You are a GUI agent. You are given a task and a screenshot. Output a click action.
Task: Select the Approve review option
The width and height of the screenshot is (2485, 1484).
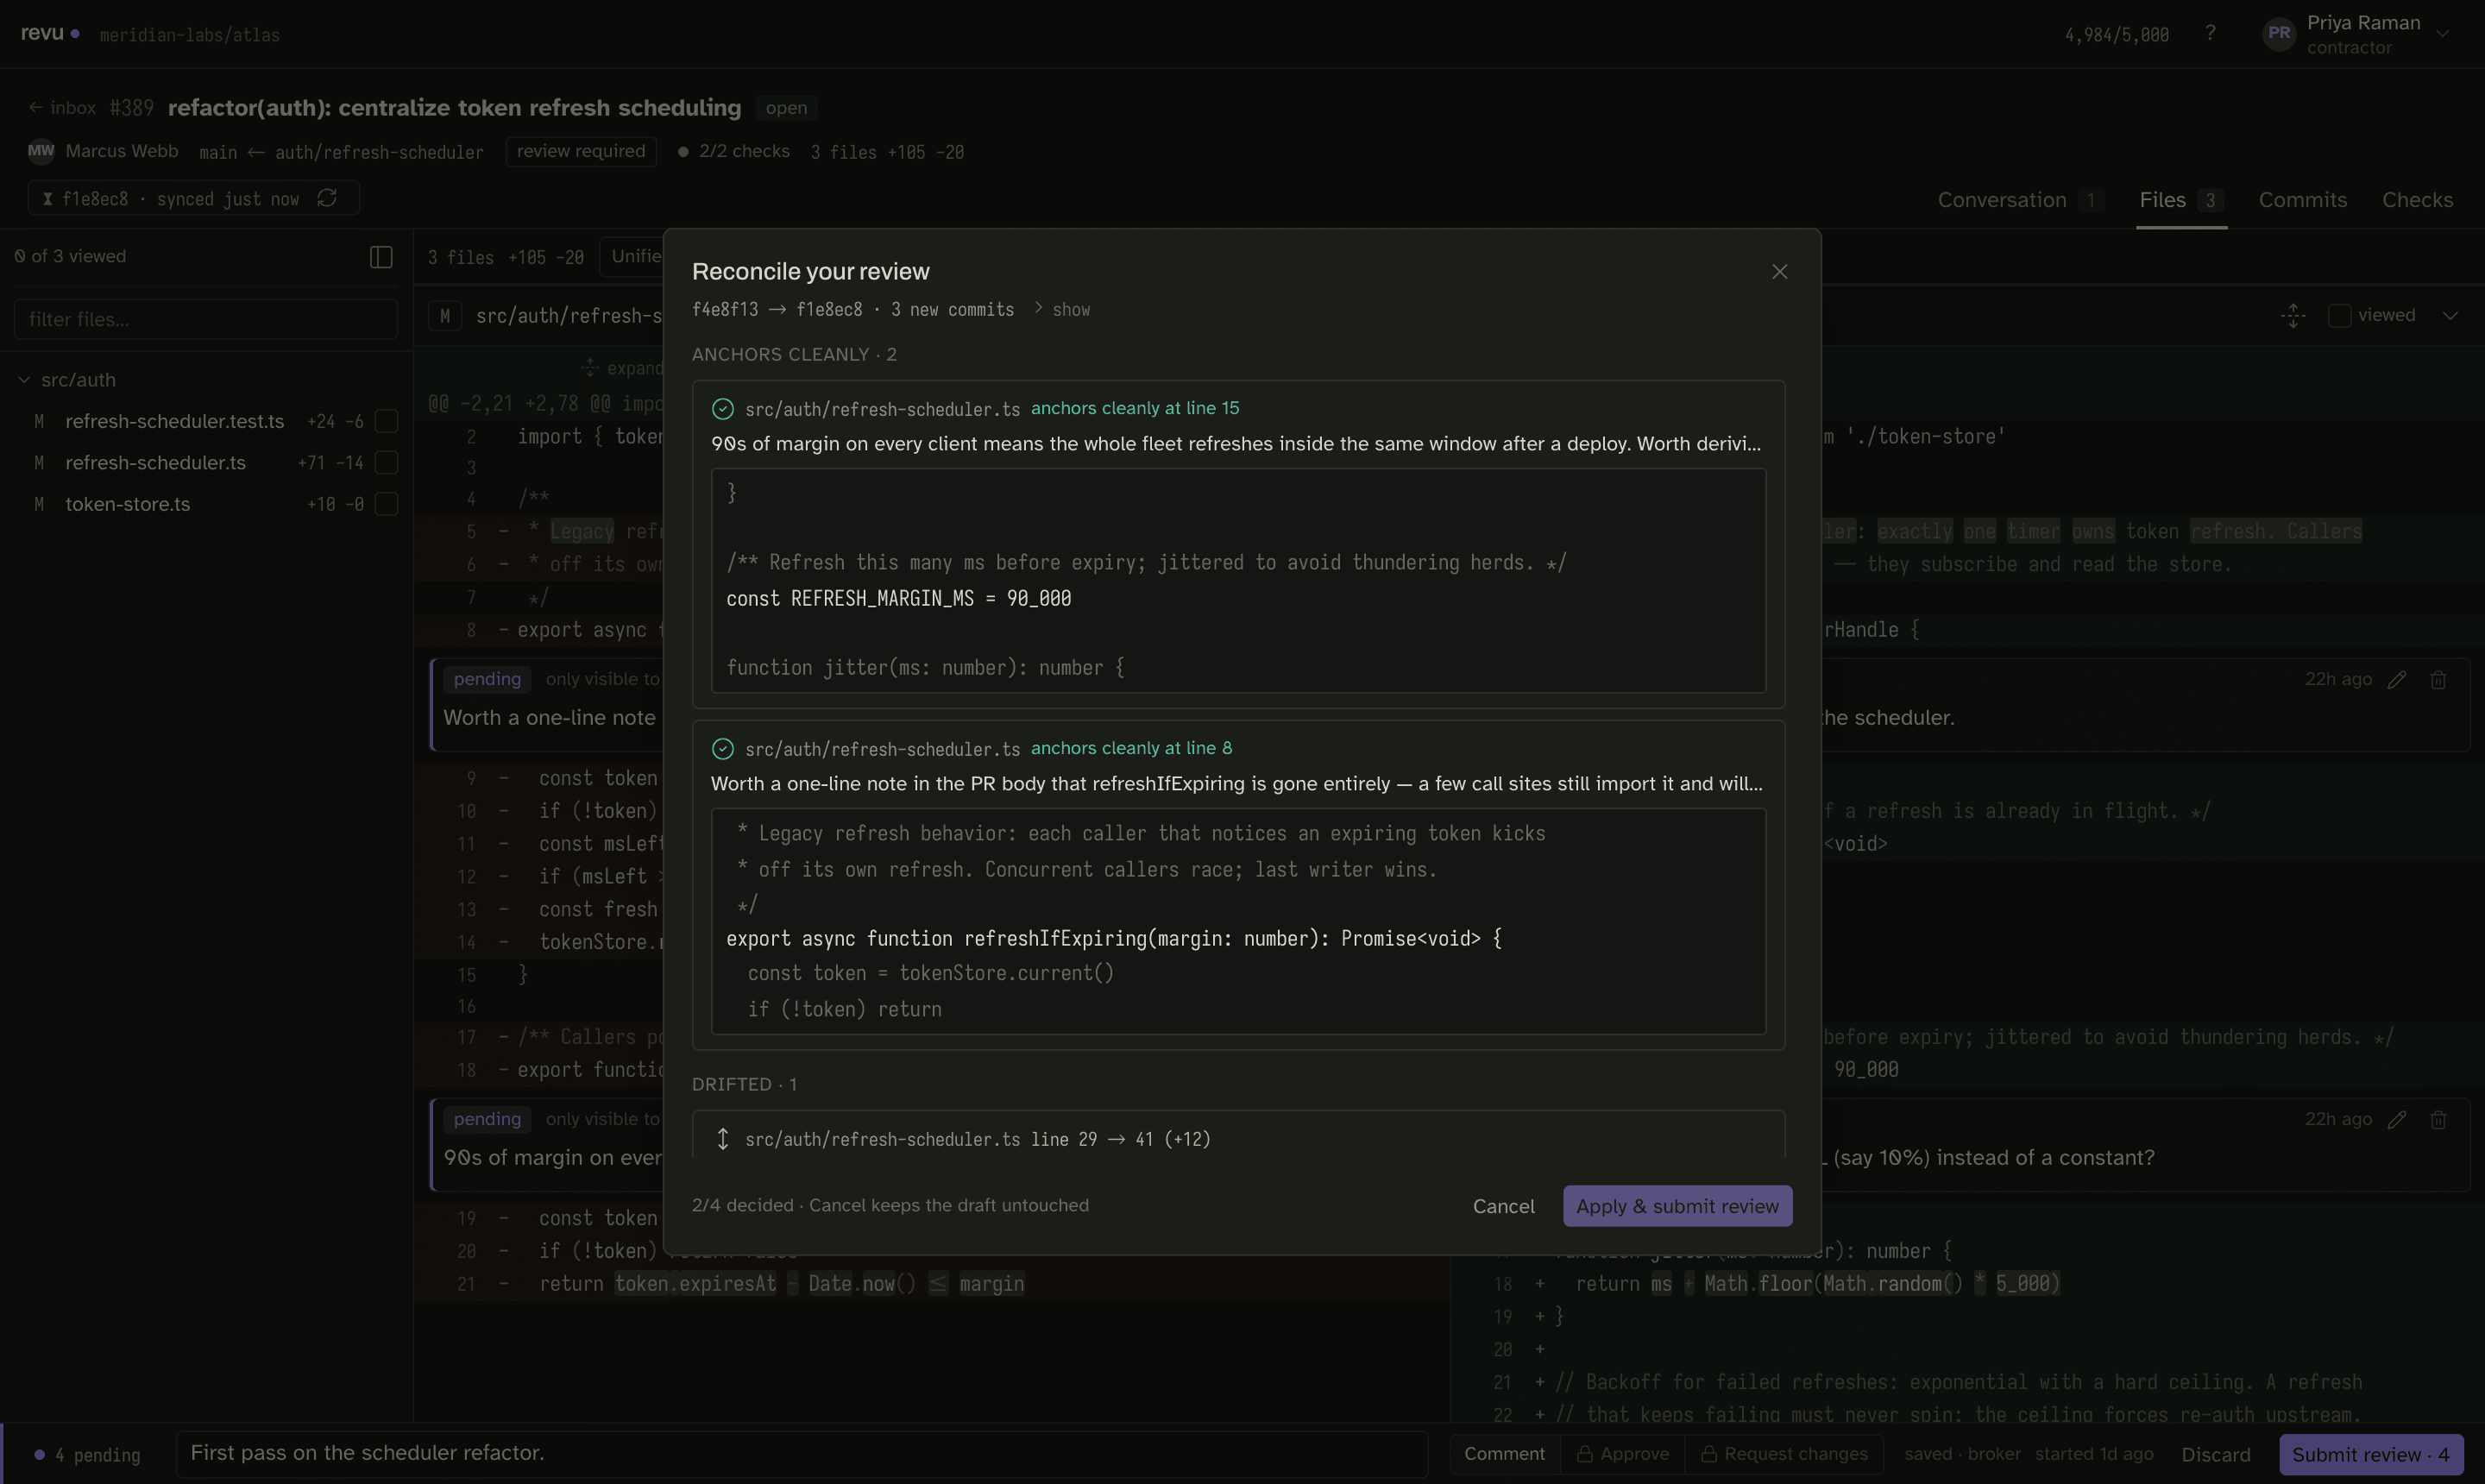pyautogui.click(x=1622, y=1454)
